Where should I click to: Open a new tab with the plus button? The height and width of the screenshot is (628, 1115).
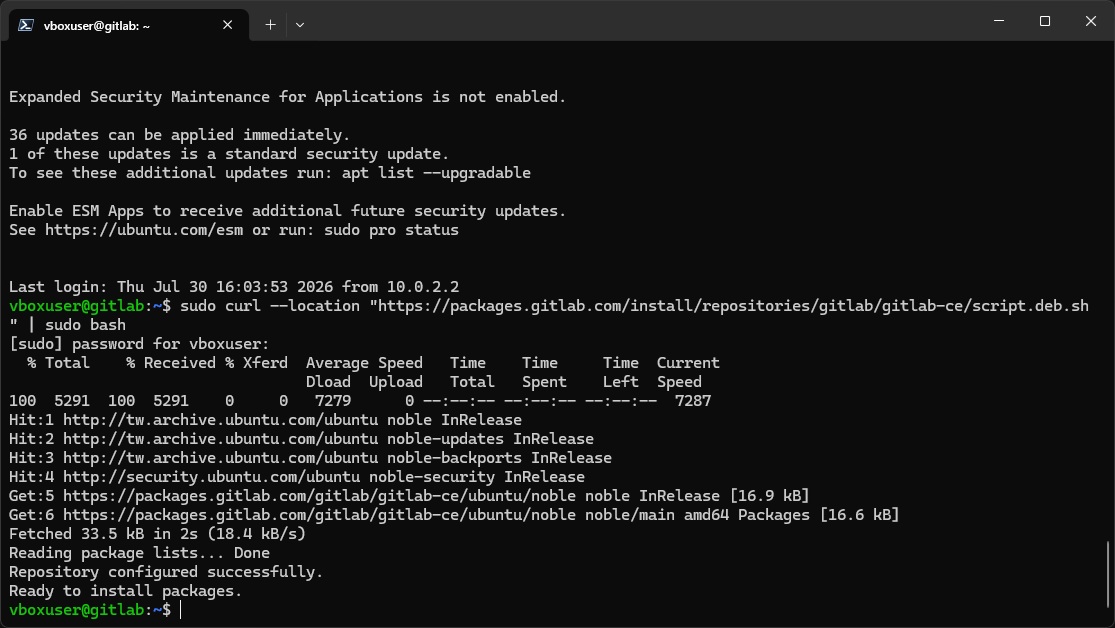click(270, 25)
